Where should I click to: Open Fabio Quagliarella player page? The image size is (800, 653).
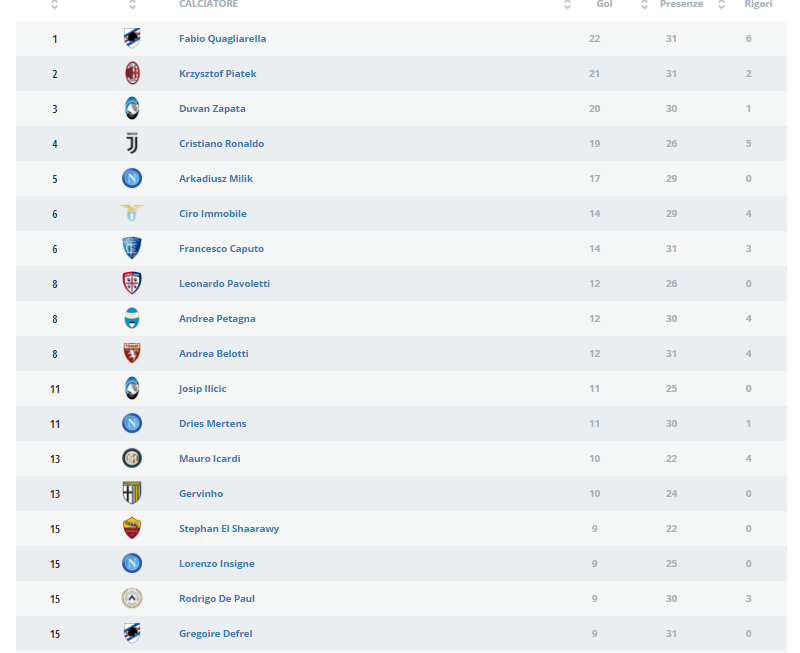222,39
